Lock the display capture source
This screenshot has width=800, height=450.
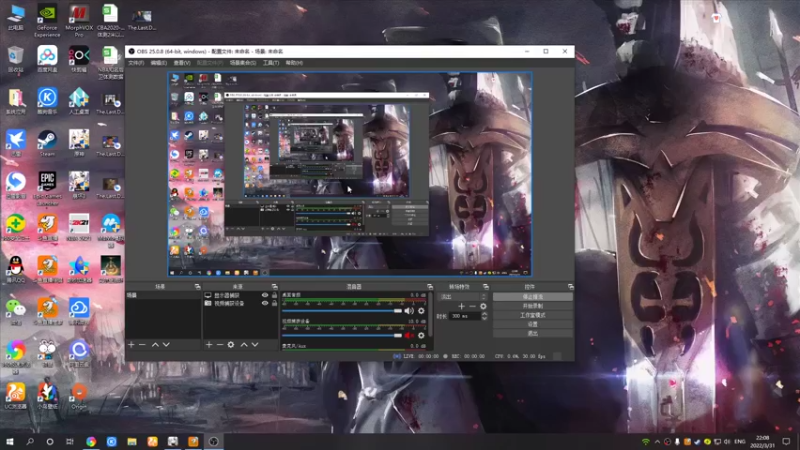(x=274, y=295)
